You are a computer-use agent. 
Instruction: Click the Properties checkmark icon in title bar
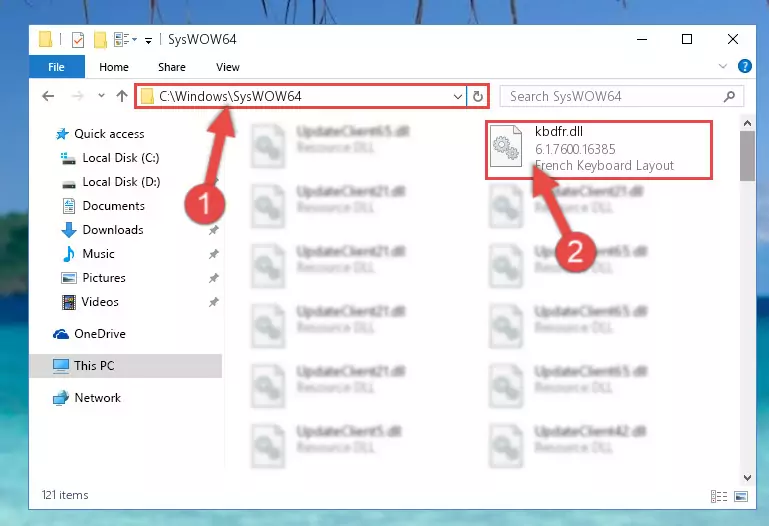coord(77,39)
